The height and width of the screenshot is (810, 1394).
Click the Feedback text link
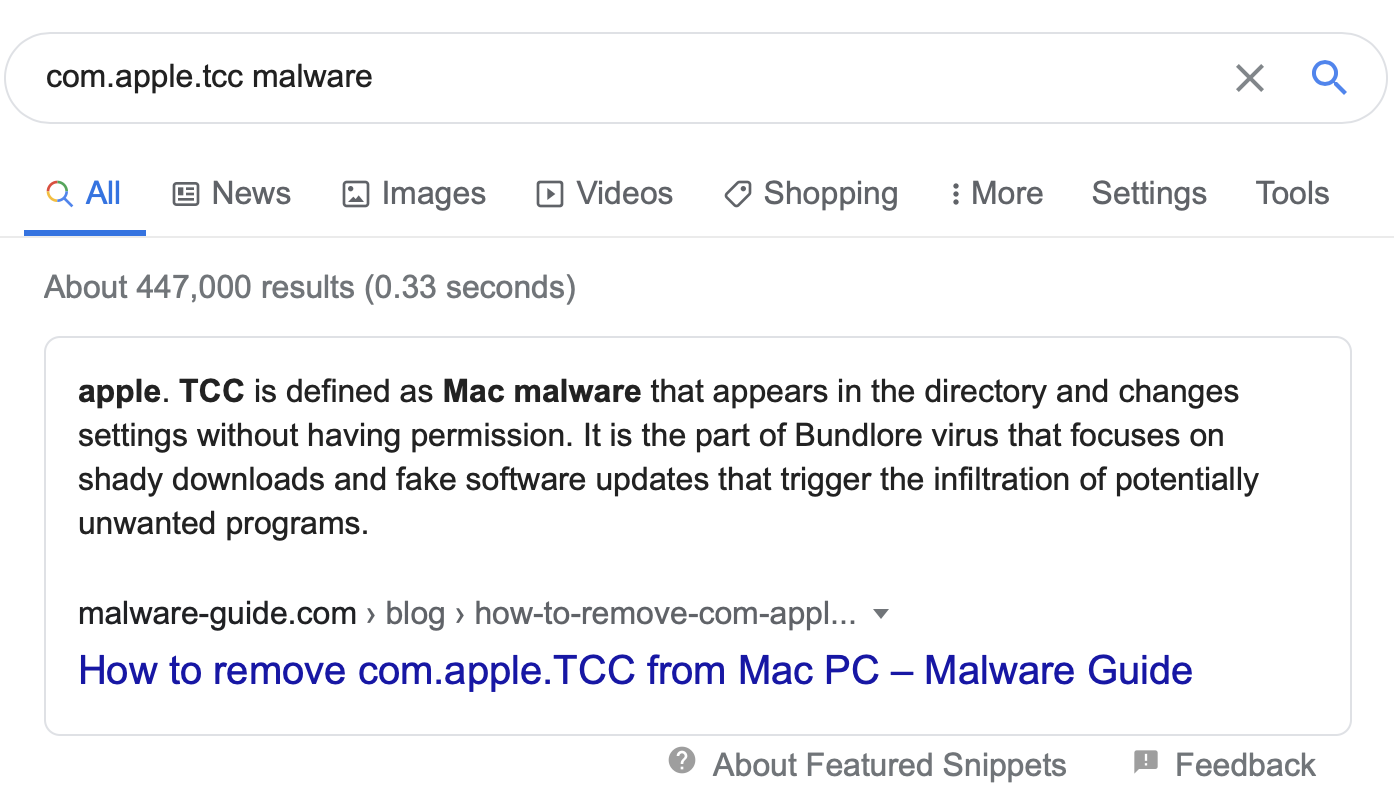(x=1245, y=765)
